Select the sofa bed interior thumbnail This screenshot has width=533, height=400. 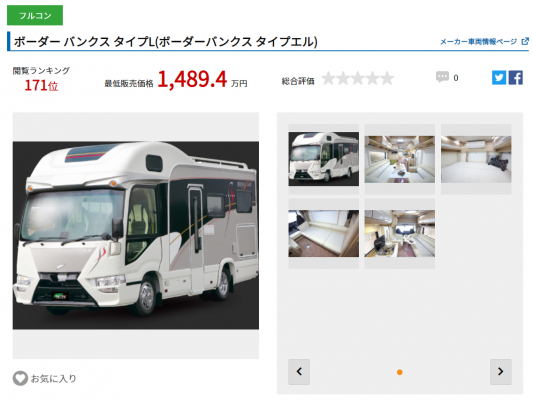pyautogui.click(x=324, y=233)
